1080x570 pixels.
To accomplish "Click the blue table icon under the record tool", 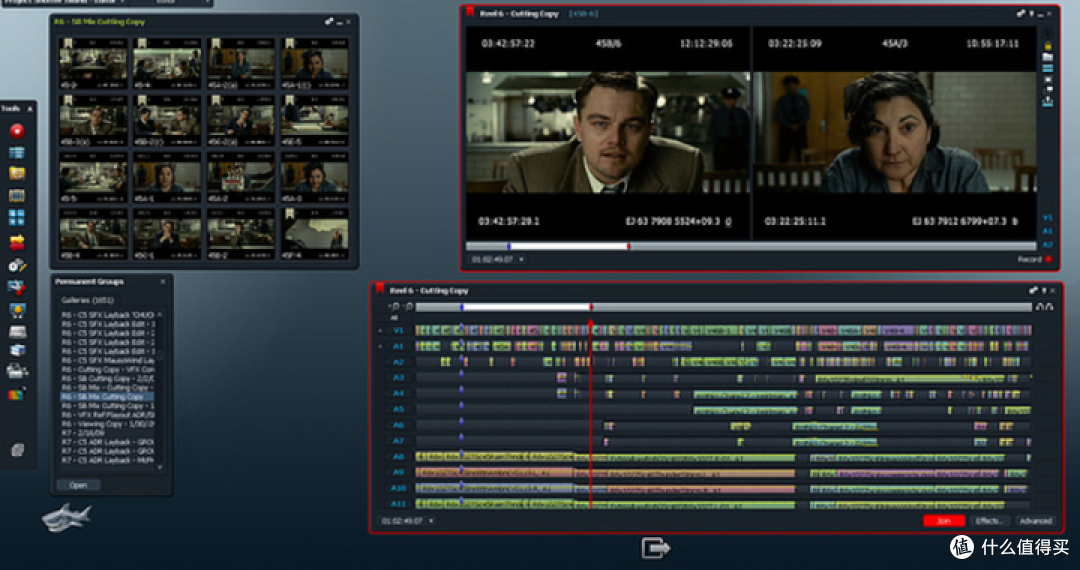I will click(x=17, y=153).
